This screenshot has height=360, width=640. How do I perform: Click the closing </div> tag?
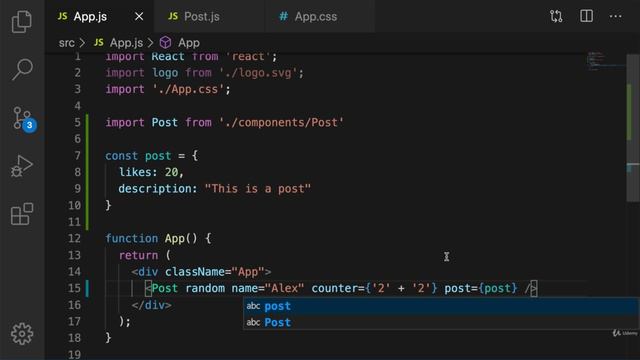pos(151,305)
